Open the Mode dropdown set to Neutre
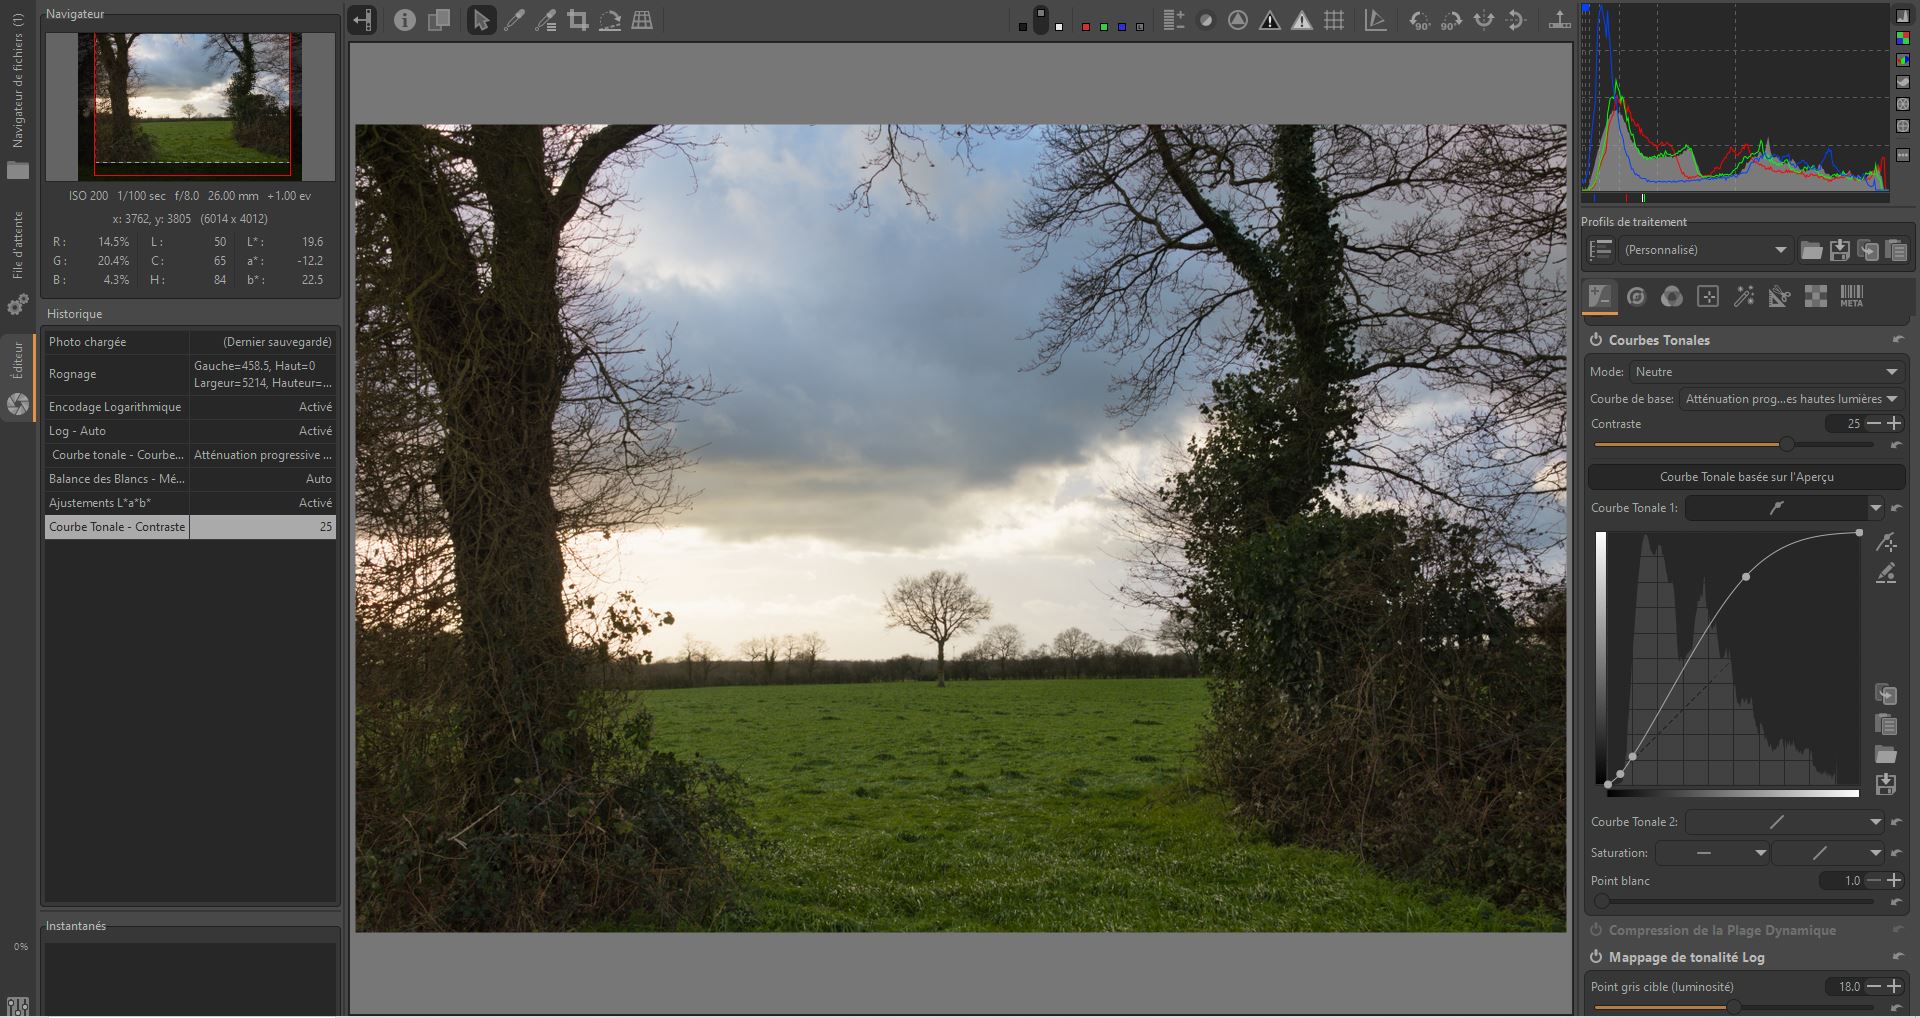This screenshot has width=1920, height=1018. point(1765,372)
